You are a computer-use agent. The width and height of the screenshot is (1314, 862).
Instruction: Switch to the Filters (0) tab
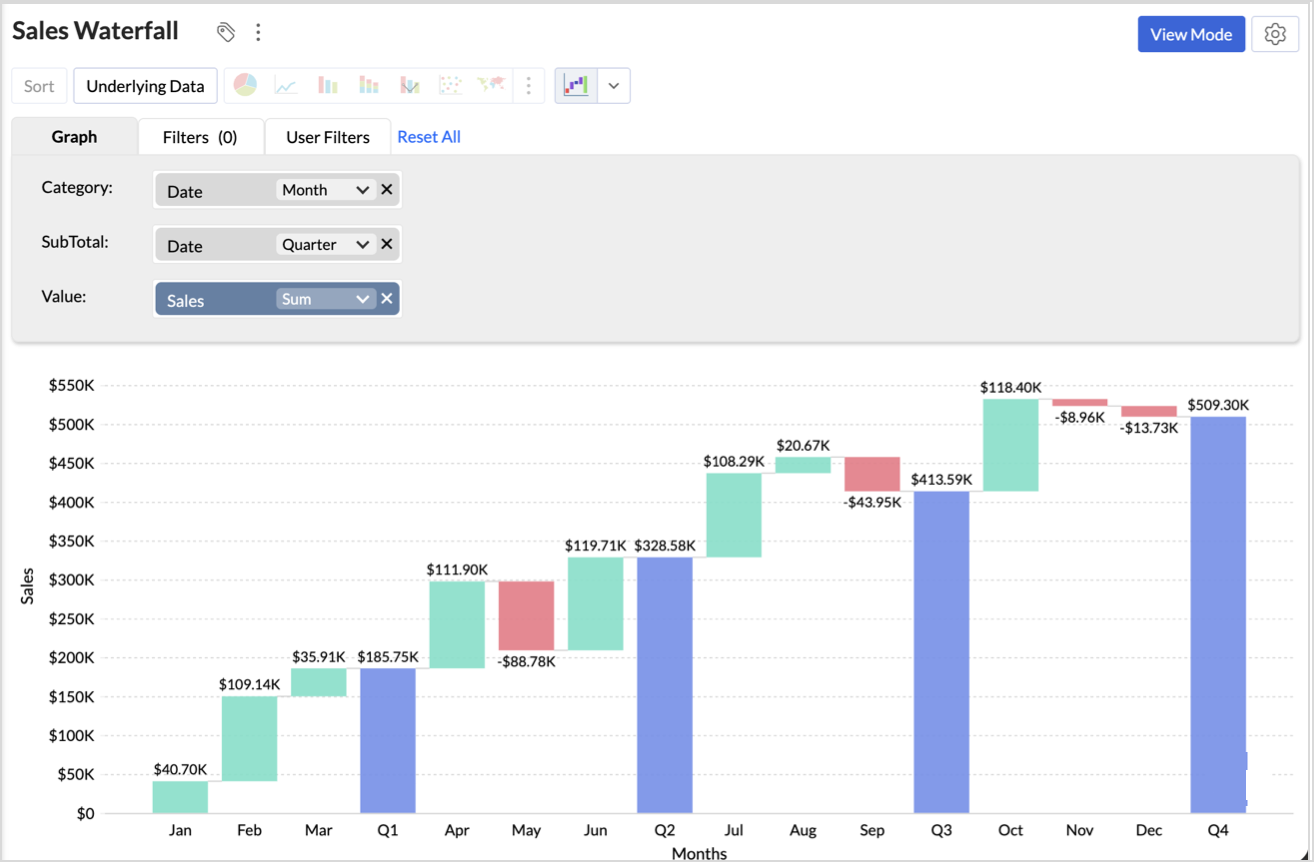[x=200, y=137]
